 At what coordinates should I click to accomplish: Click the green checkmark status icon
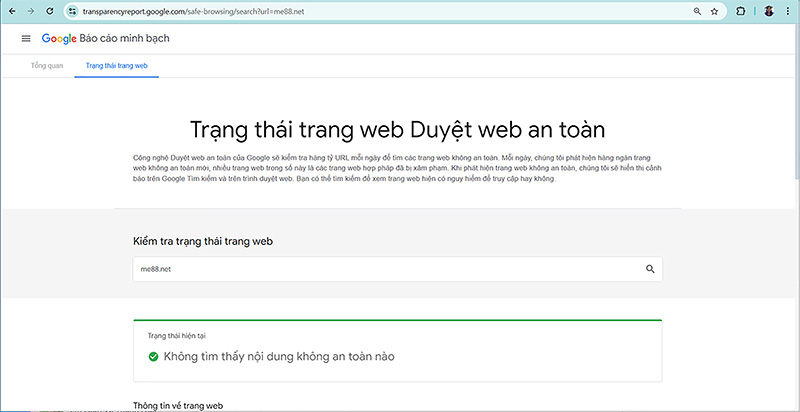click(x=153, y=356)
